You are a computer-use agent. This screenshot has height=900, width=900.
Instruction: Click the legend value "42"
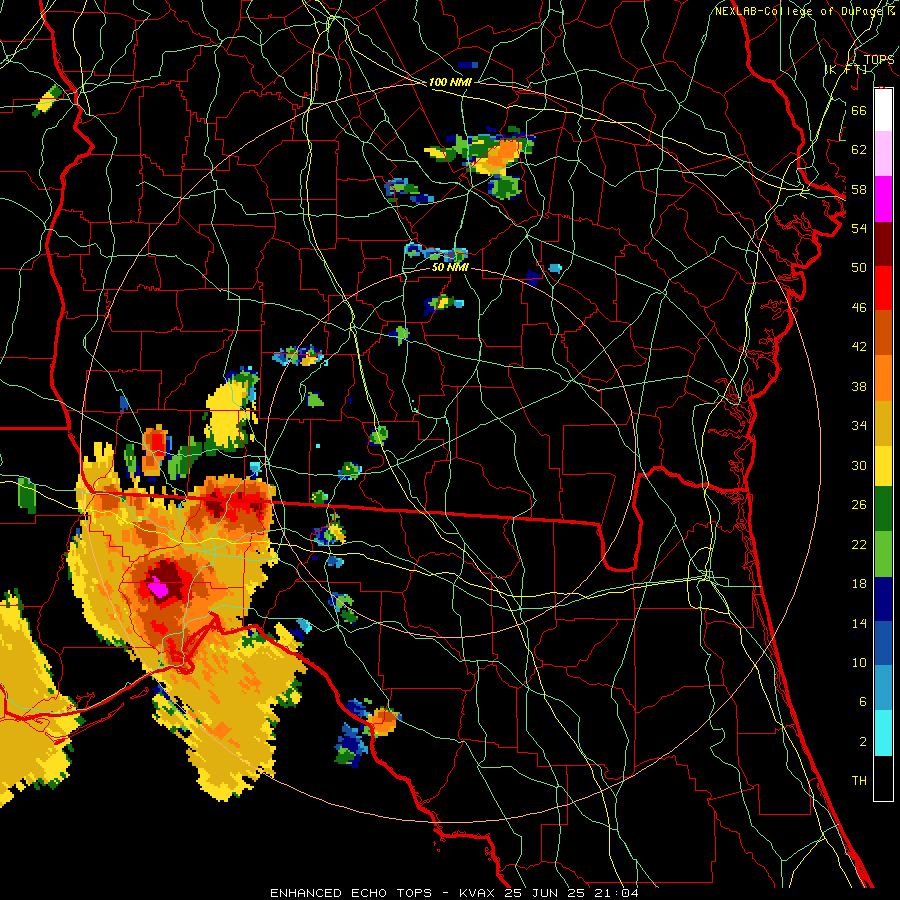pos(859,347)
